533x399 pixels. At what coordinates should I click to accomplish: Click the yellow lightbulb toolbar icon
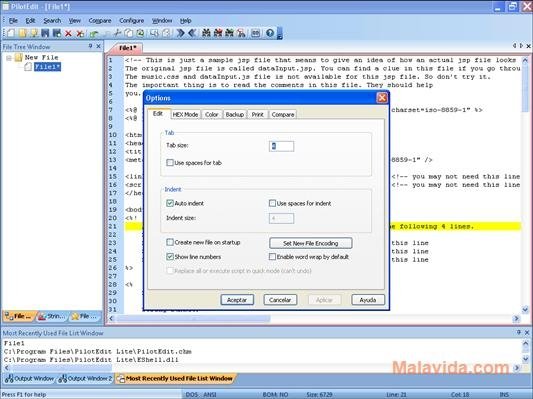34,33
